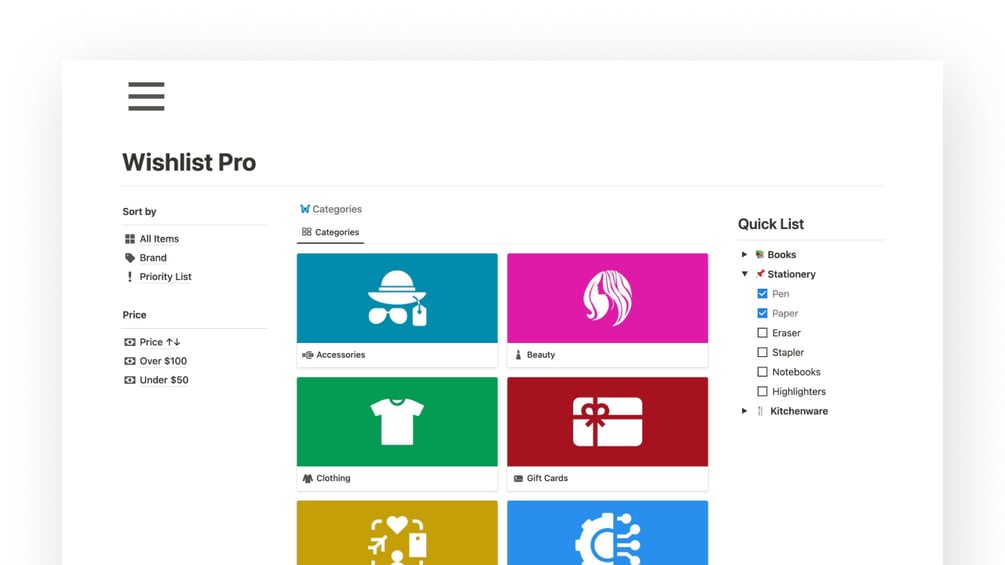This screenshot has width=1005, height=565.
Task: Open the Brand sort link
Action: (153, 258)
